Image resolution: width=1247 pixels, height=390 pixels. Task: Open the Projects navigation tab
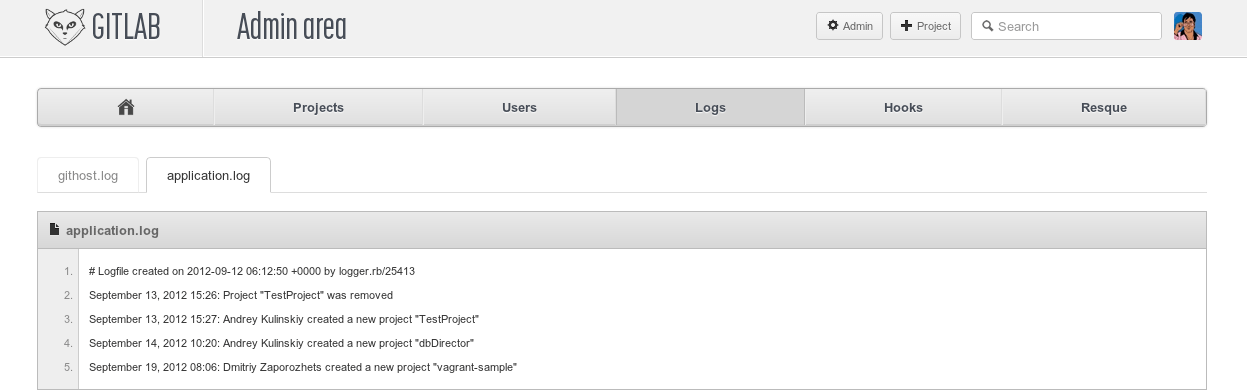[x=318, y=107]
